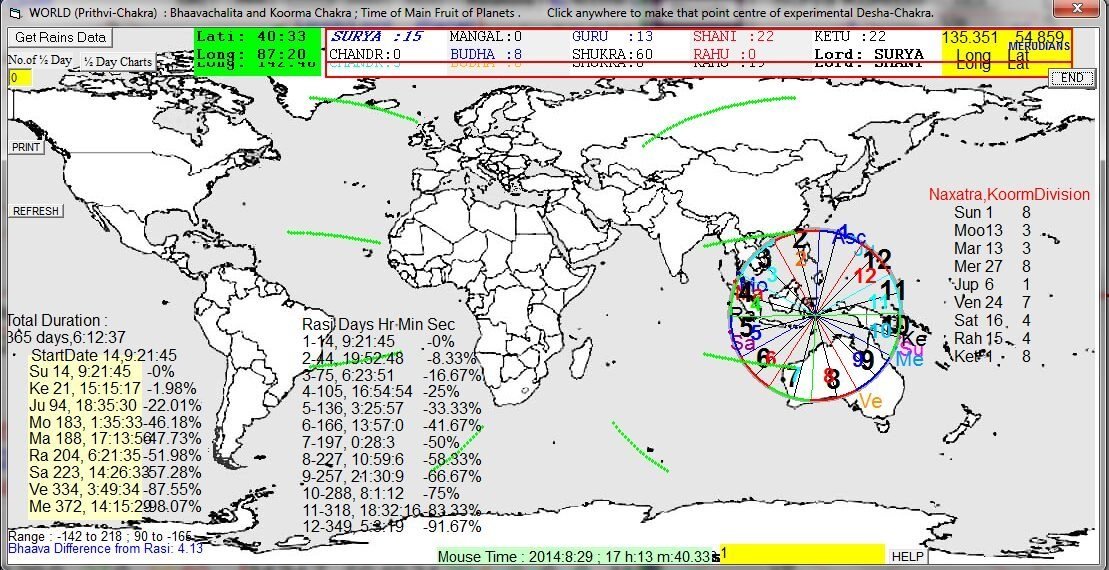1109x570 pixels.
Task: Click the Total Duration label
Action: [x=57, y=320]
